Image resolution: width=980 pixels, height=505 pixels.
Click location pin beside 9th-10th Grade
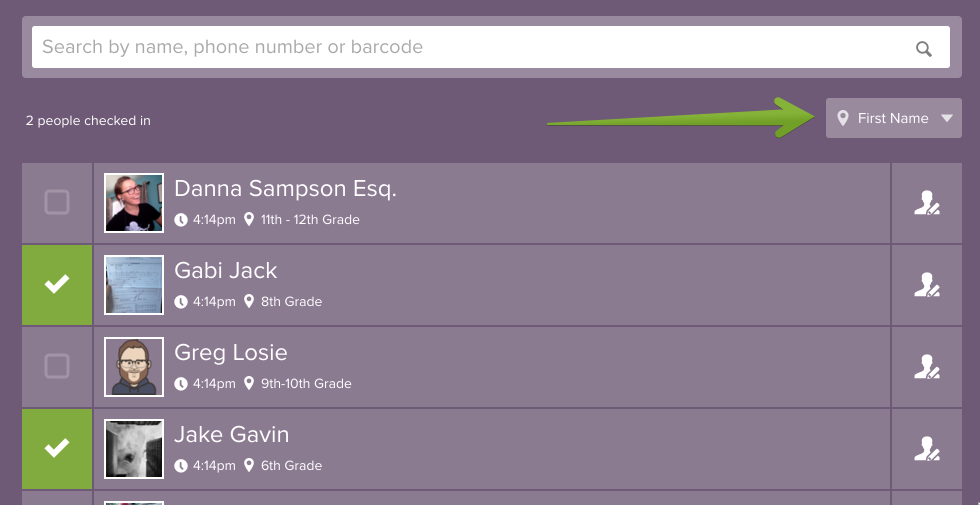(x=249, y=383)
